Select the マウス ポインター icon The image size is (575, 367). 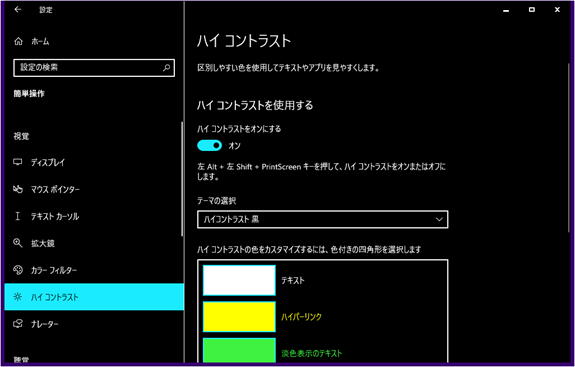click(x=18, y=189)
